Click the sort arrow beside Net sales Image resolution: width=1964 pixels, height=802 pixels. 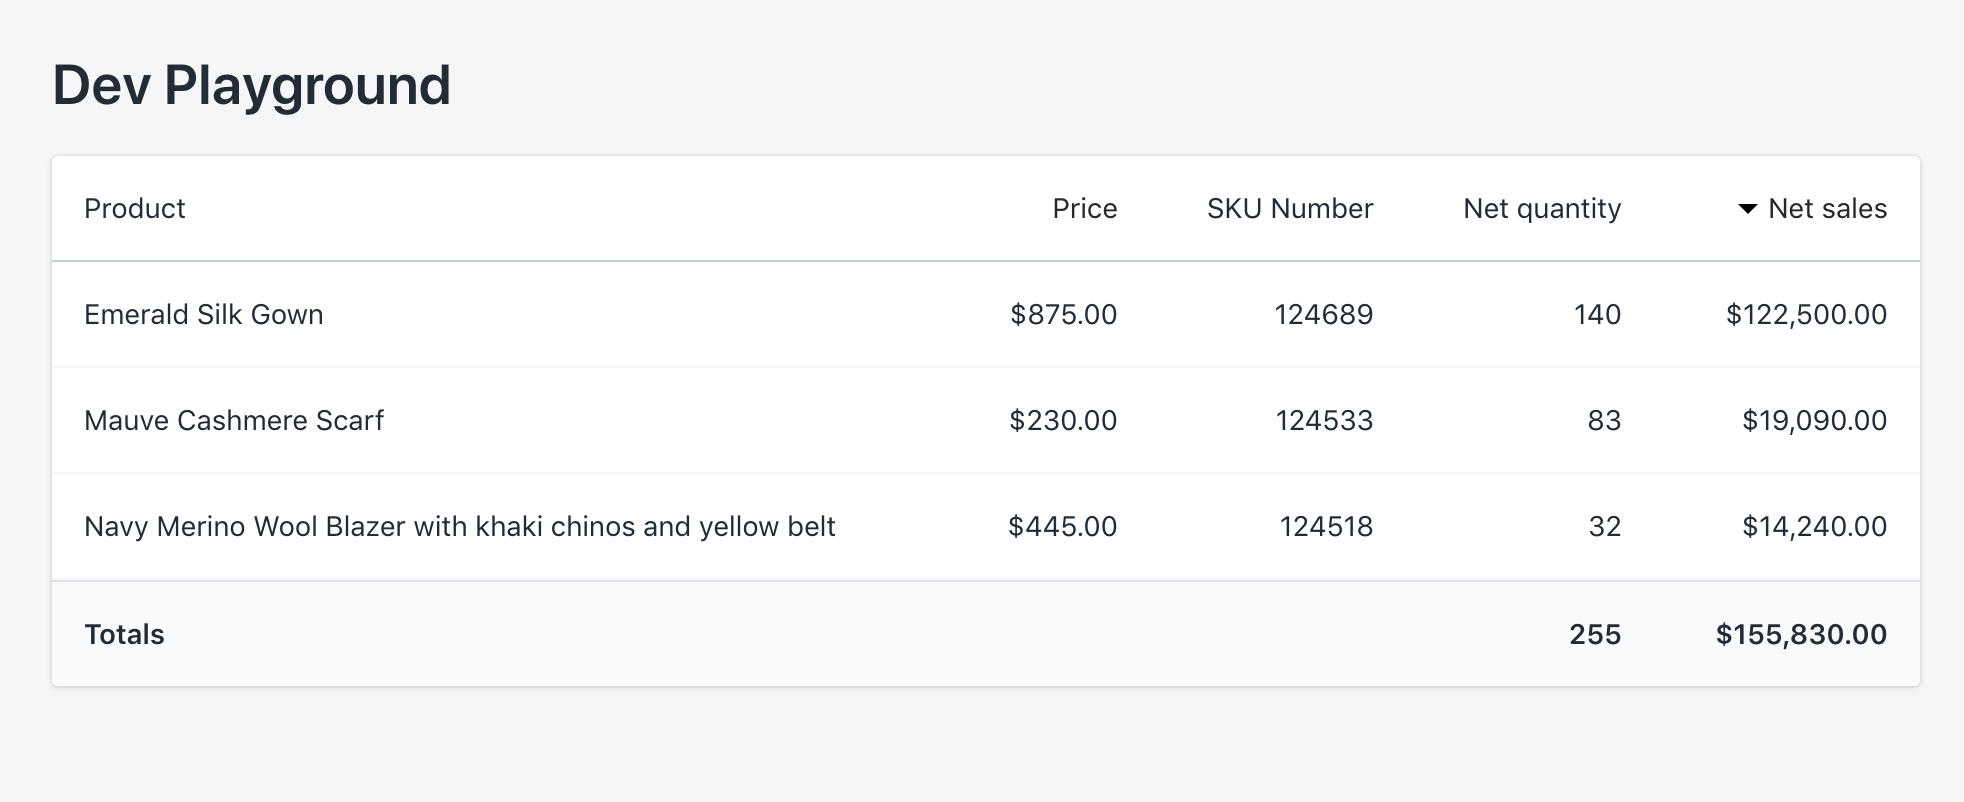(x=1747, y=209)
